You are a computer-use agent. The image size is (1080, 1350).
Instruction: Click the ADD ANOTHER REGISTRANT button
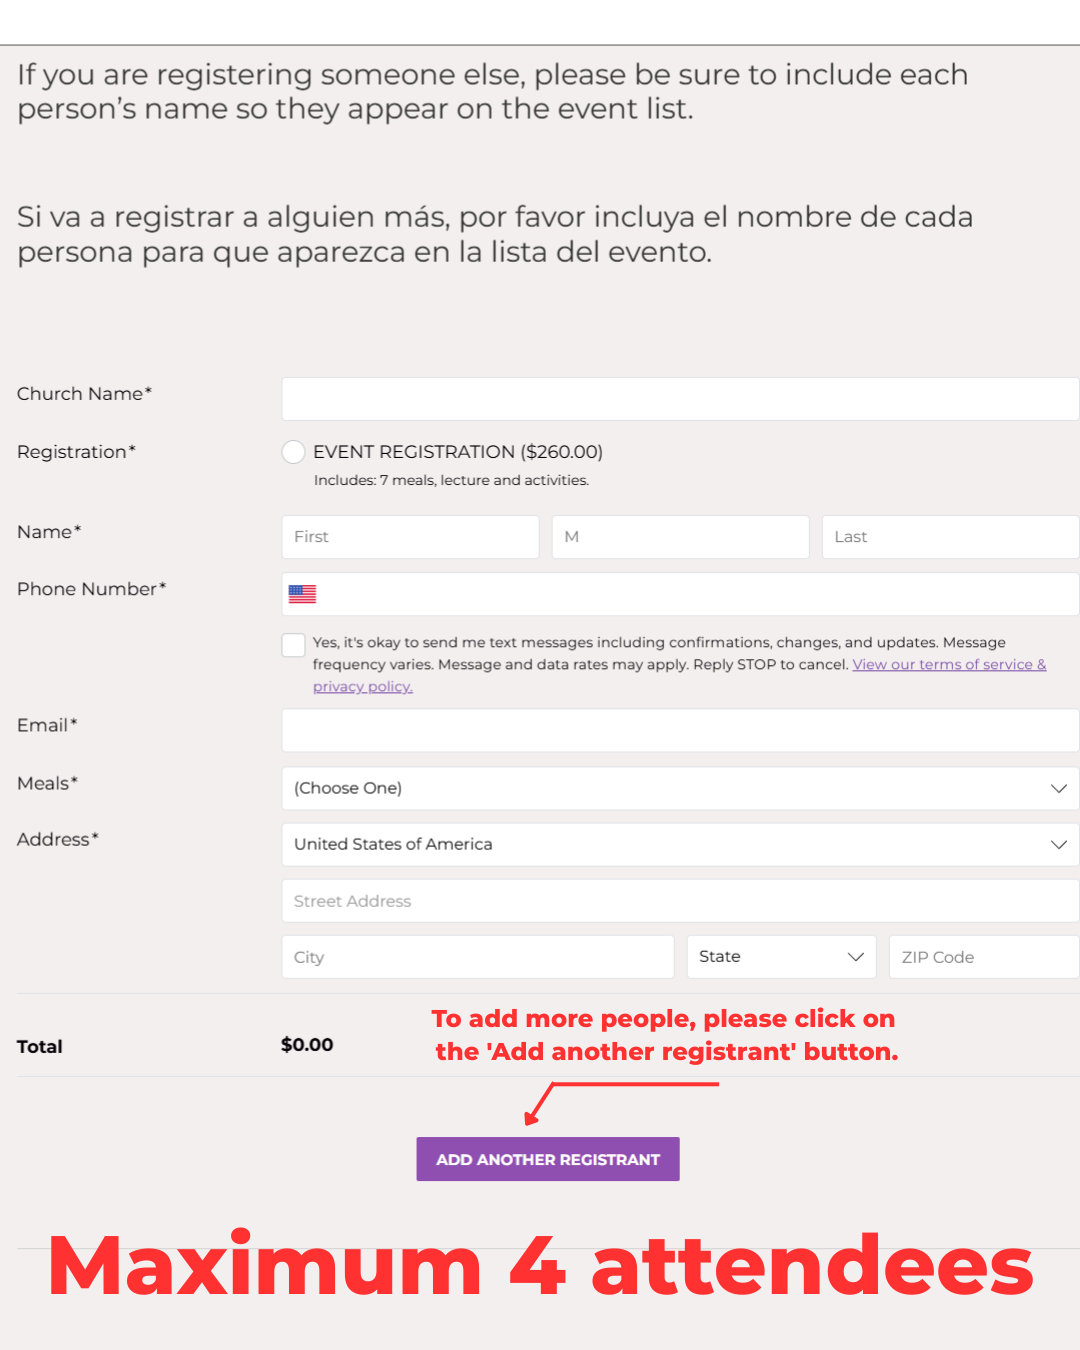pyautogui.click(x=548, y=1159)
